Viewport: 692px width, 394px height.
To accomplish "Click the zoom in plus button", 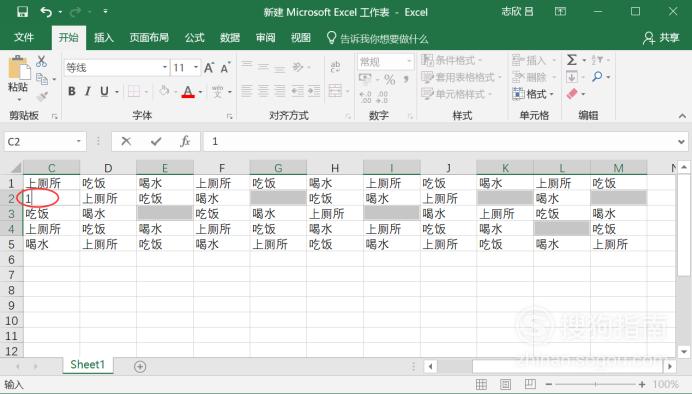I will pyautogui.click(x=642, y=384).
